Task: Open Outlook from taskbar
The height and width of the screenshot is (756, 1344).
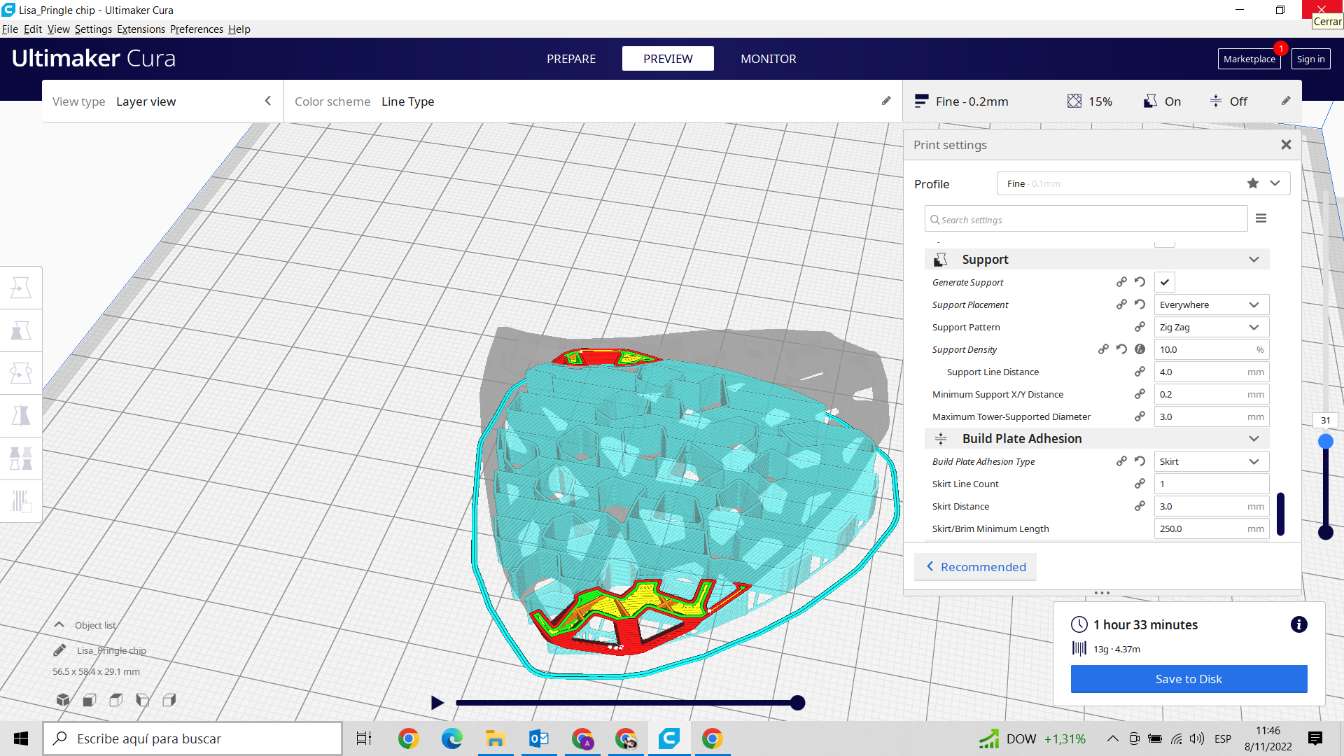Action: tap(539, 739)
